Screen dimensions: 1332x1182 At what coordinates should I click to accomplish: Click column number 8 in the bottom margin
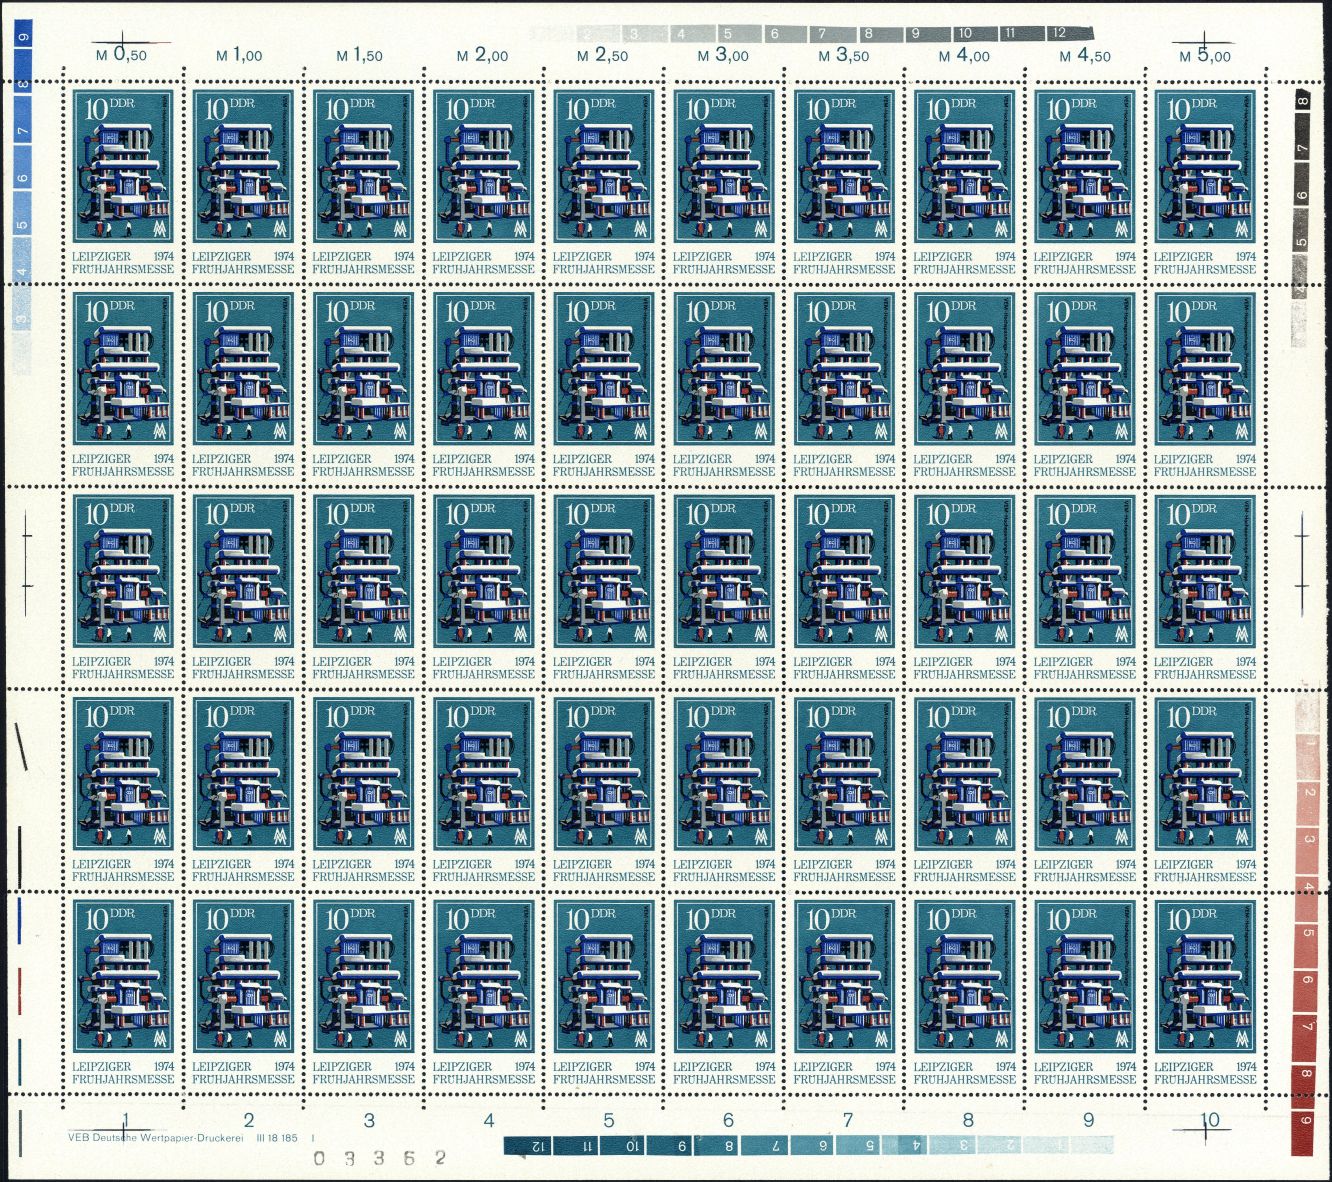[968, 1120]
